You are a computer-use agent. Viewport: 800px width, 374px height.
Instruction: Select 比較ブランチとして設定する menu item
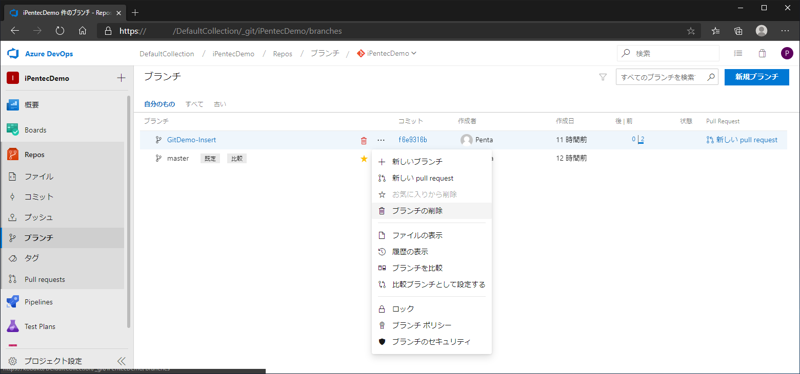[432, 284]
